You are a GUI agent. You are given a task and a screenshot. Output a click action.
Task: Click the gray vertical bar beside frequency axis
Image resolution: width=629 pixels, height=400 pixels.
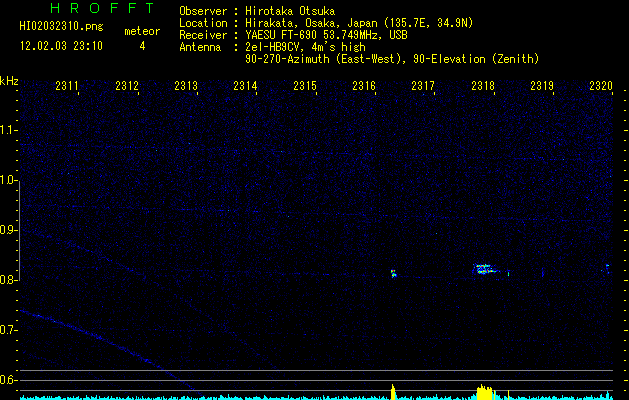(x=20, y=230)
